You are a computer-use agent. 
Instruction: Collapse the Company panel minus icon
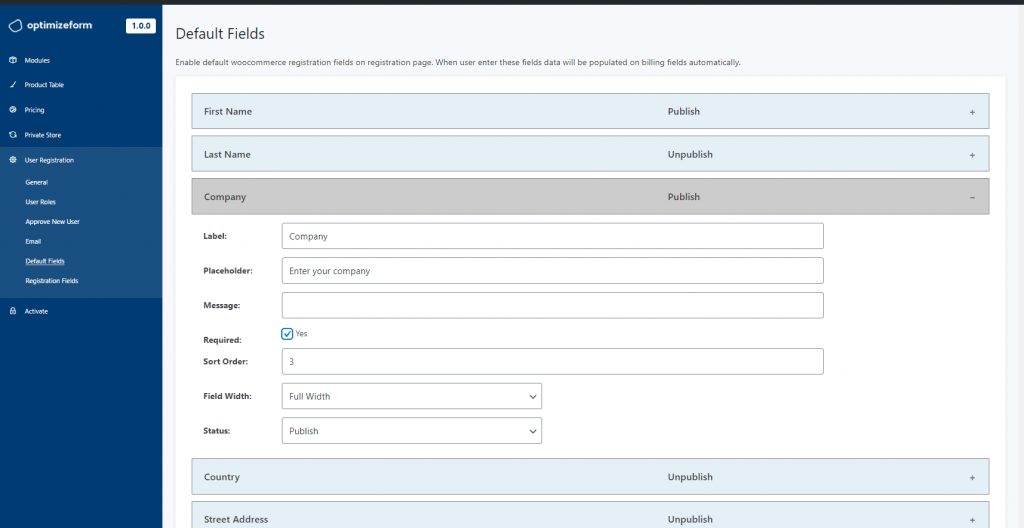pyautogui.click(x=972, y=197)
